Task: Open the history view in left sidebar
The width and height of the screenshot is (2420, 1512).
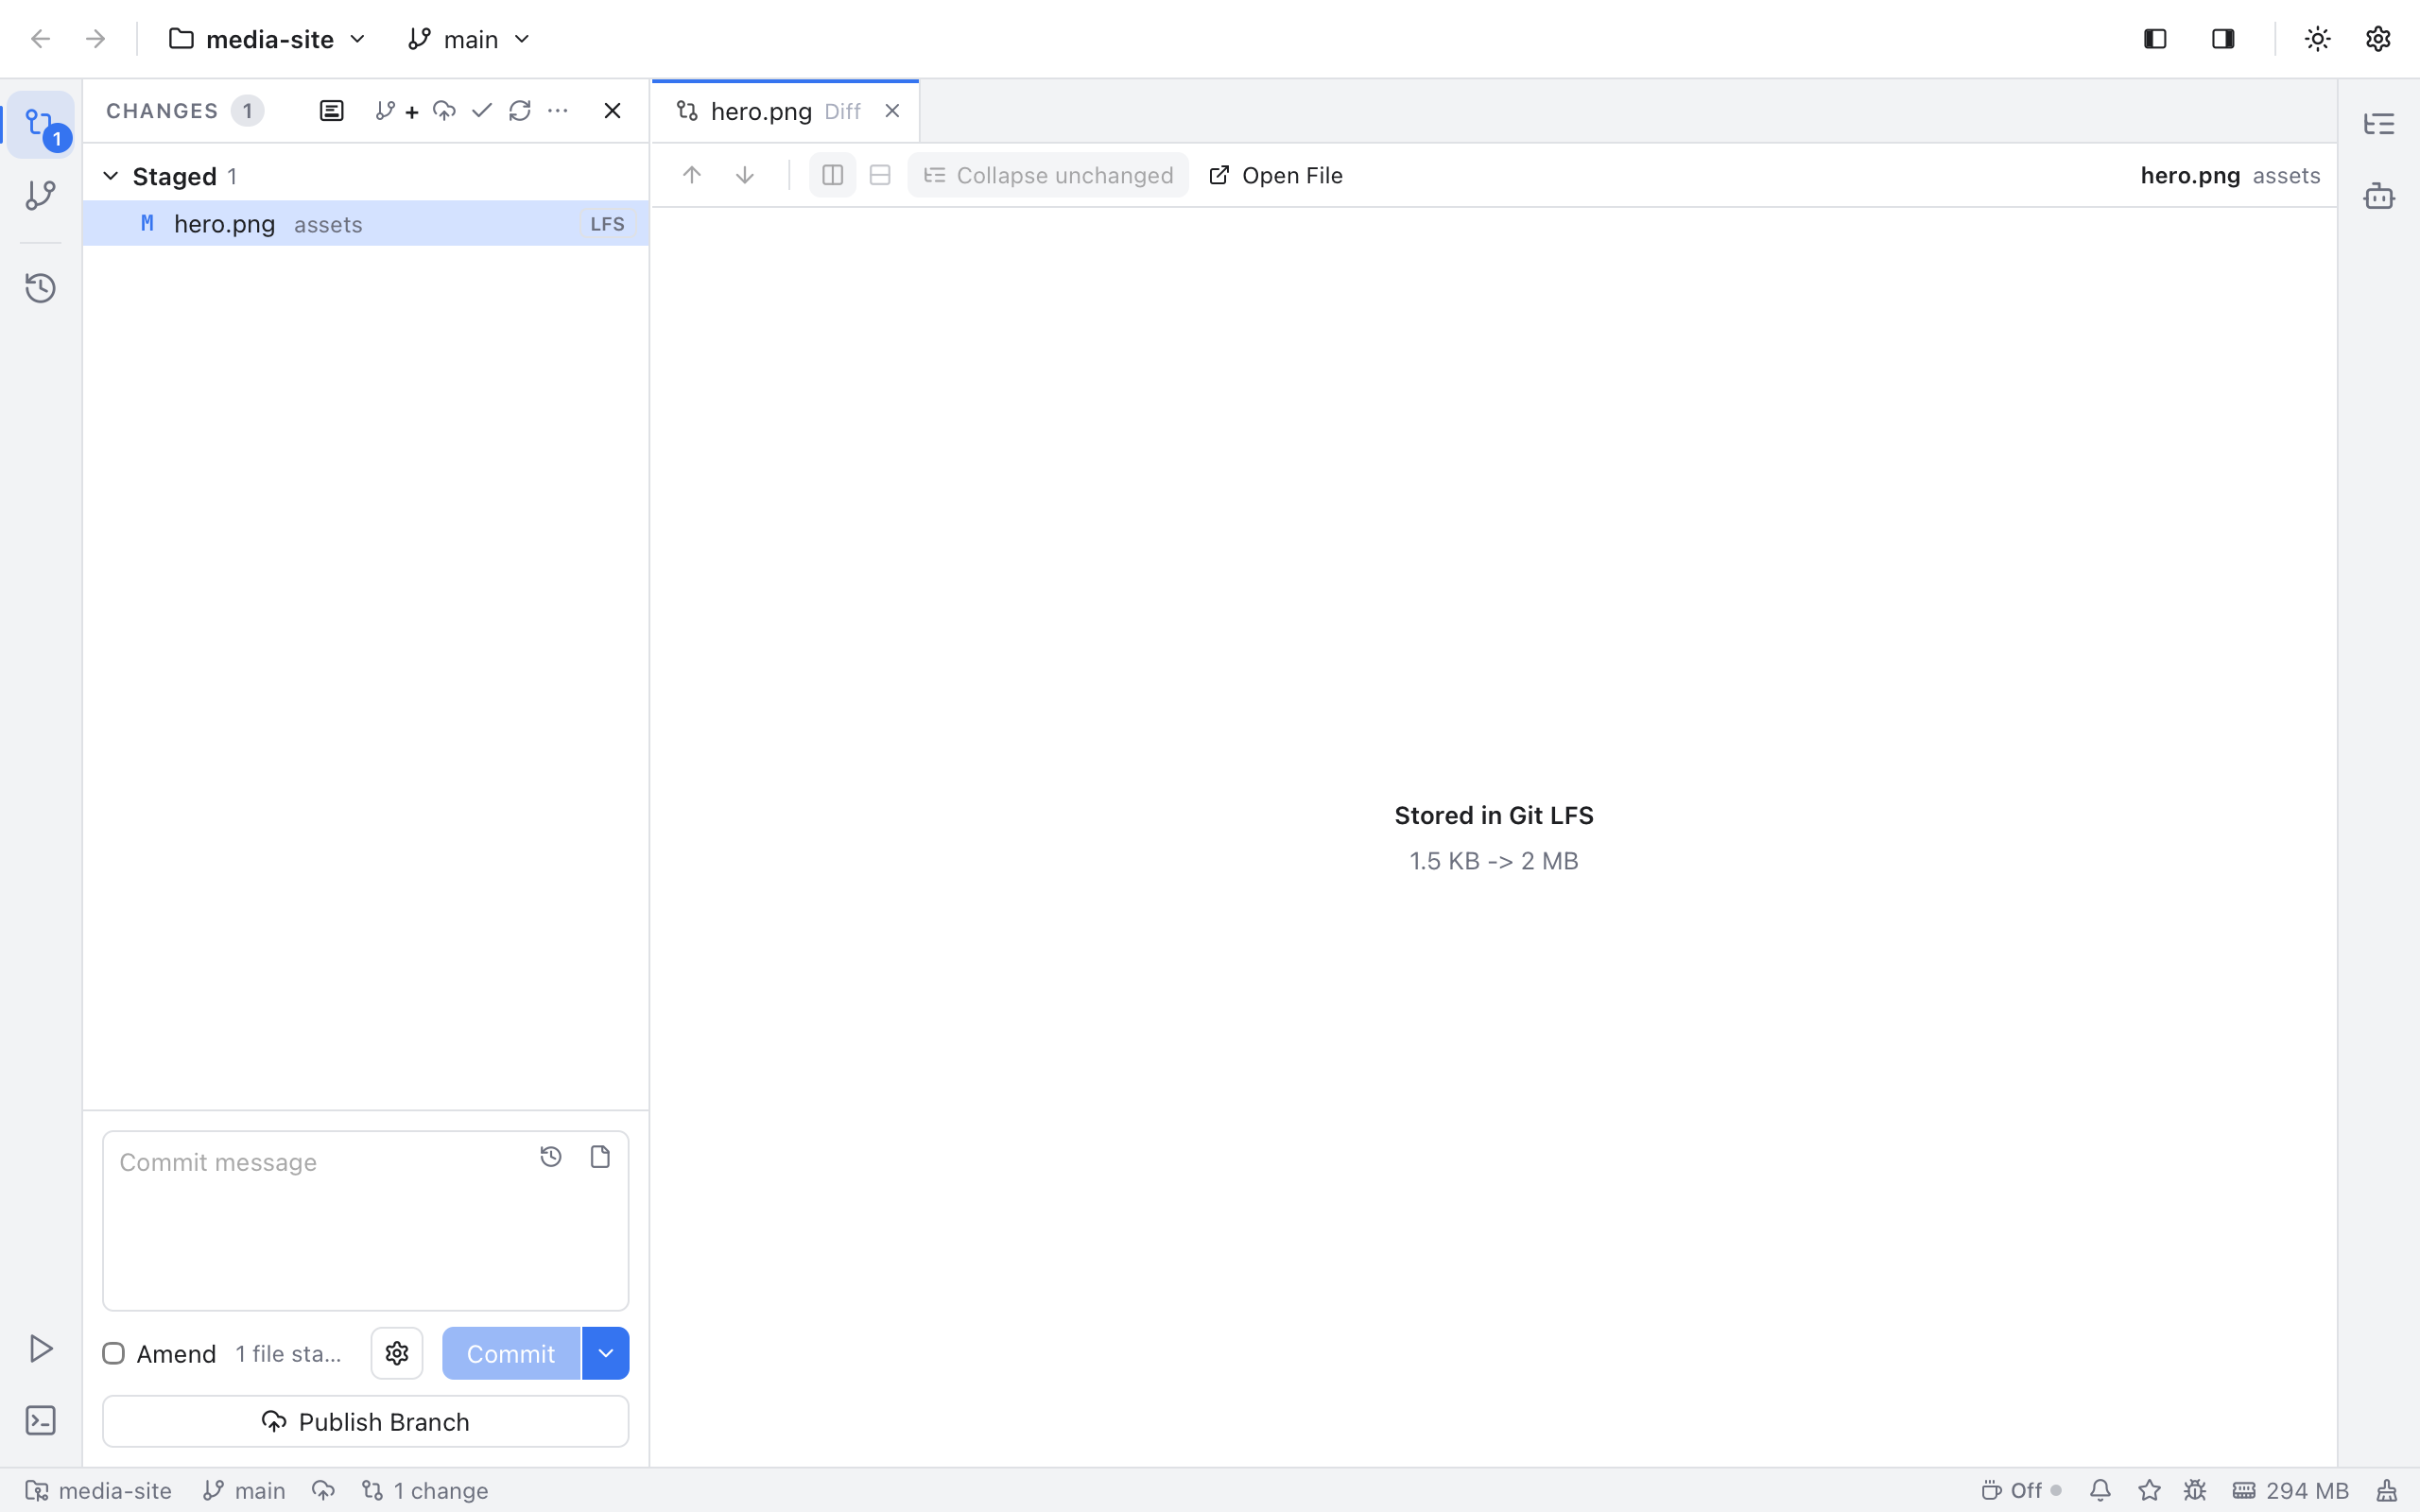Action: 41,288
